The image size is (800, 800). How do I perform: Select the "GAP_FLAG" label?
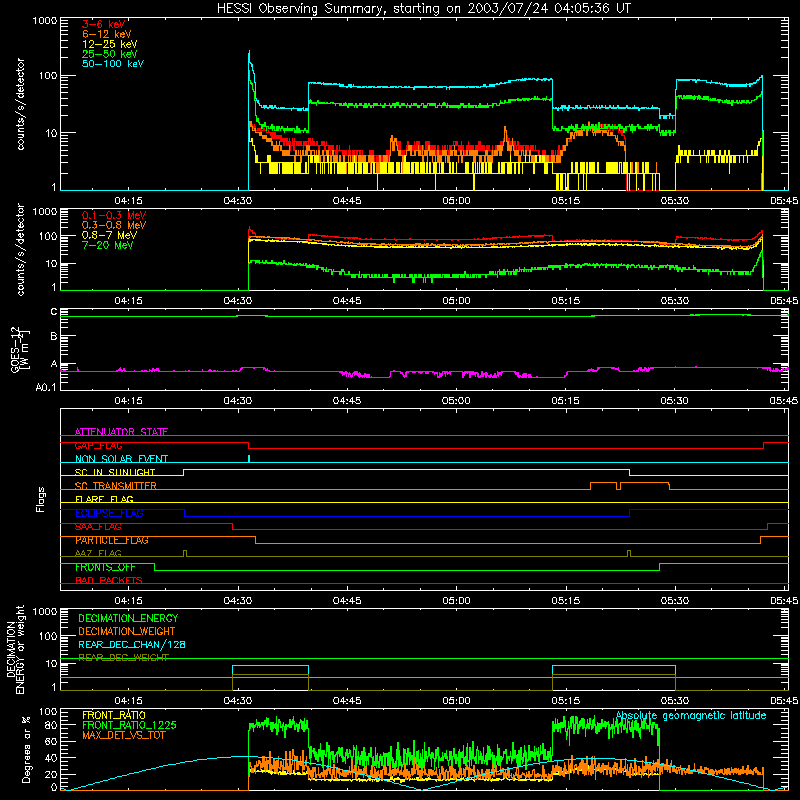98,445
